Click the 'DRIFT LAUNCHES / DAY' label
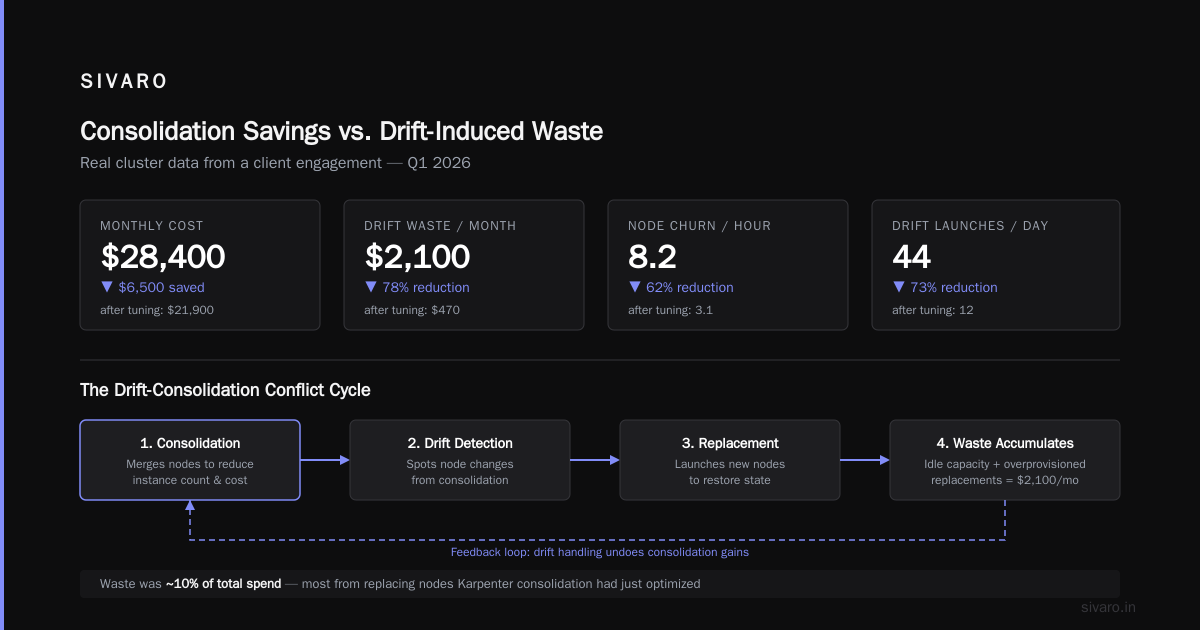 [x=970, y=226]
